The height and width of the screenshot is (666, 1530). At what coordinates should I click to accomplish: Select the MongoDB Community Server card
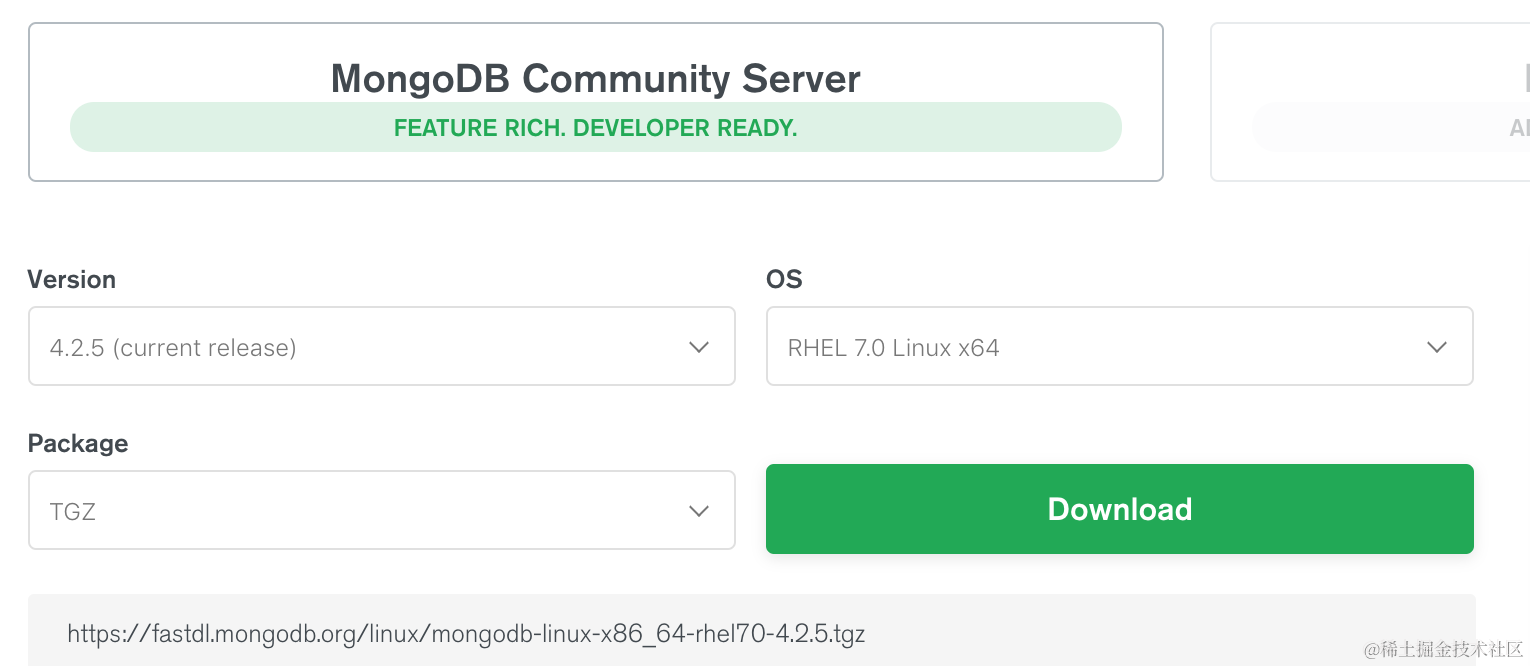(596, 102)
